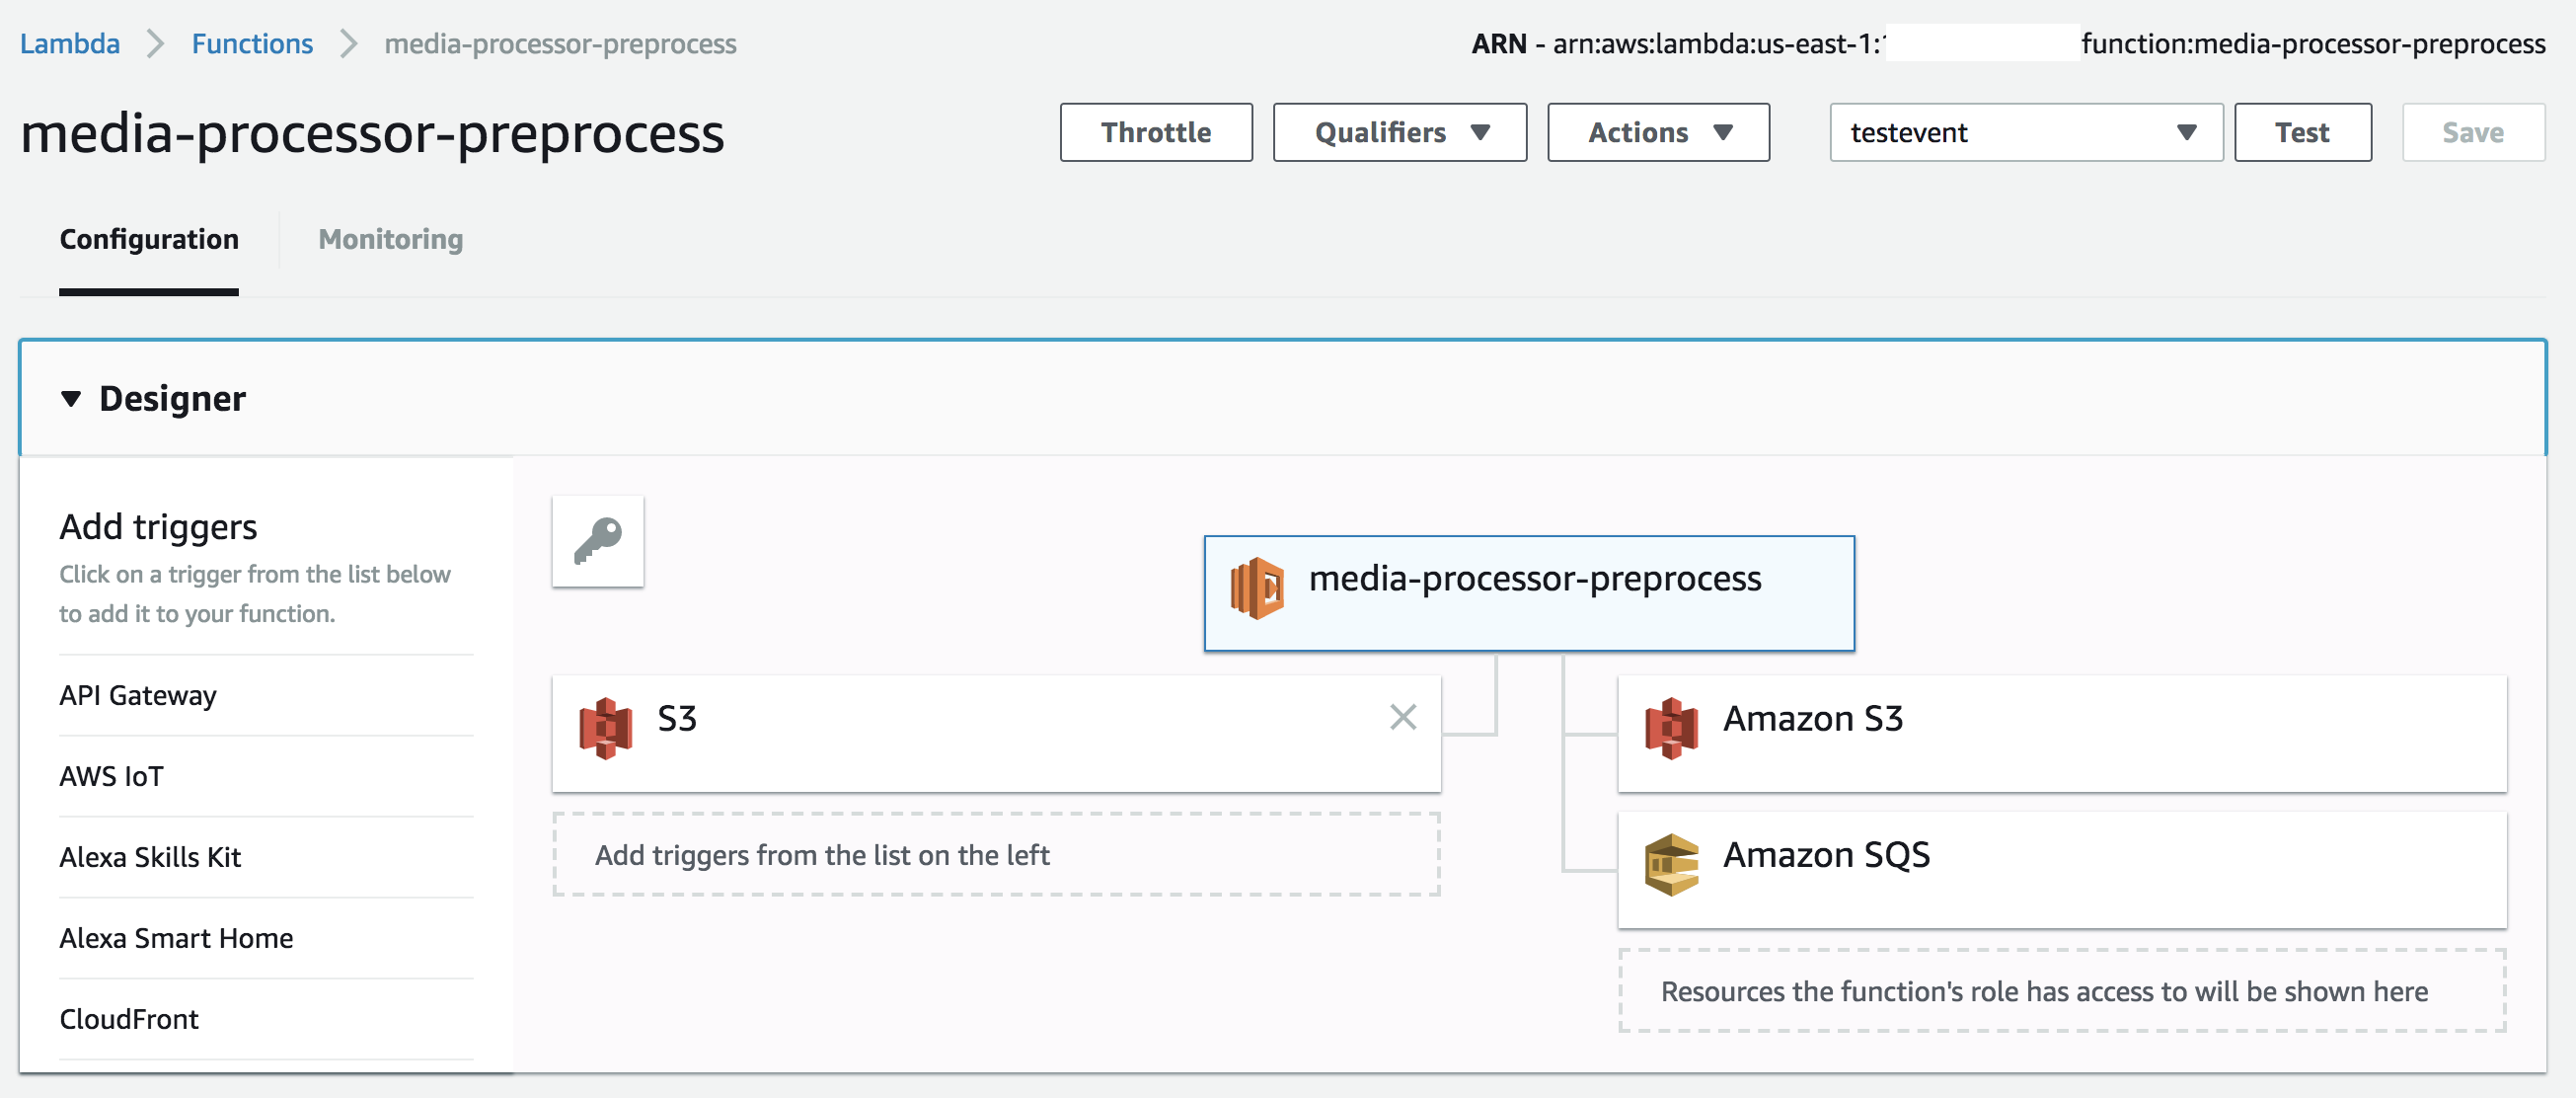Screen dimensions: 2576x1098
Task: Open the testevent selection dropdown
Action: tap(2025, 132)
